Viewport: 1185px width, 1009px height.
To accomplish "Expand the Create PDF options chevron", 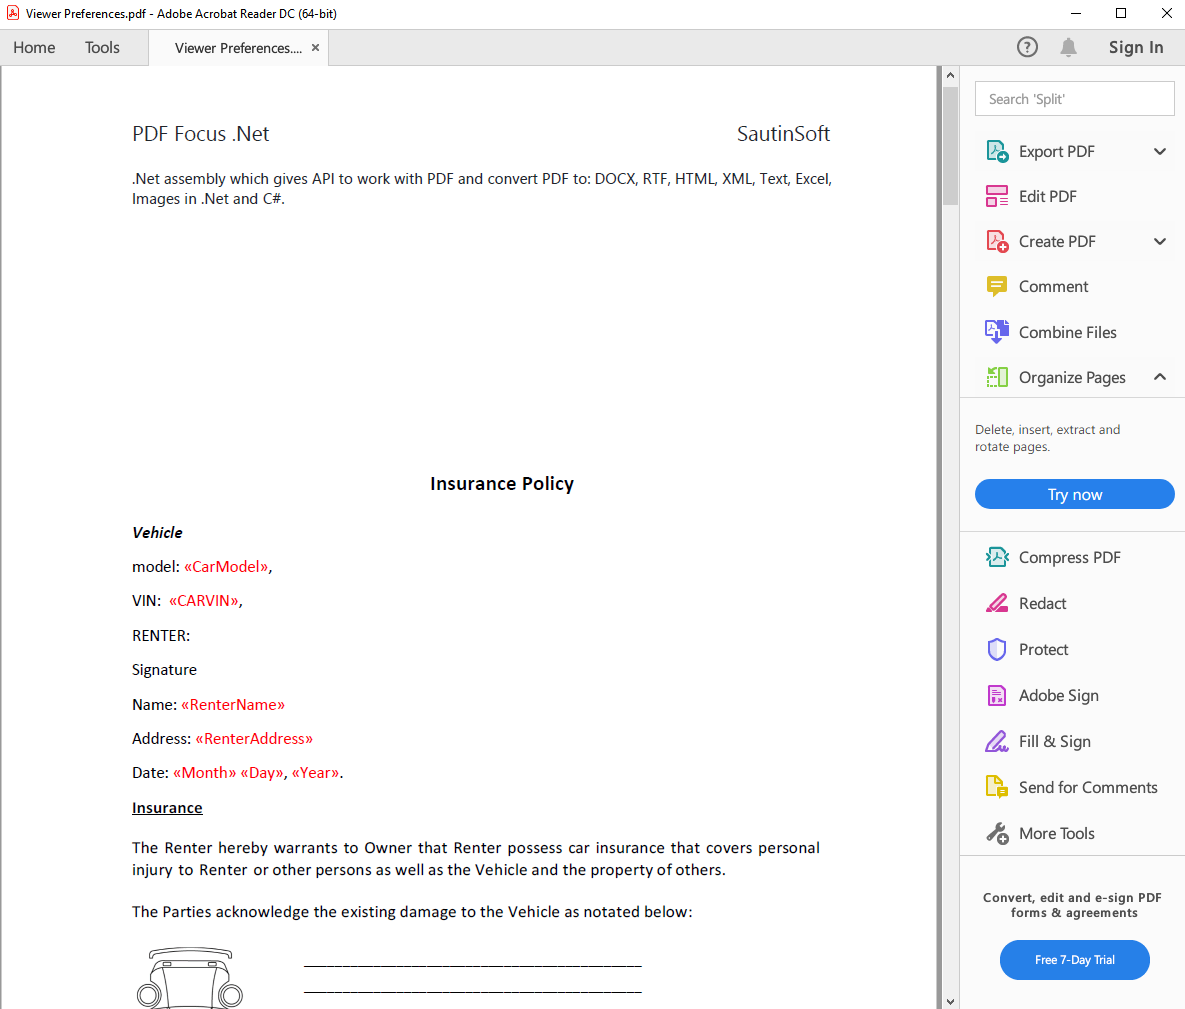I will click(x=1160, y=241).
